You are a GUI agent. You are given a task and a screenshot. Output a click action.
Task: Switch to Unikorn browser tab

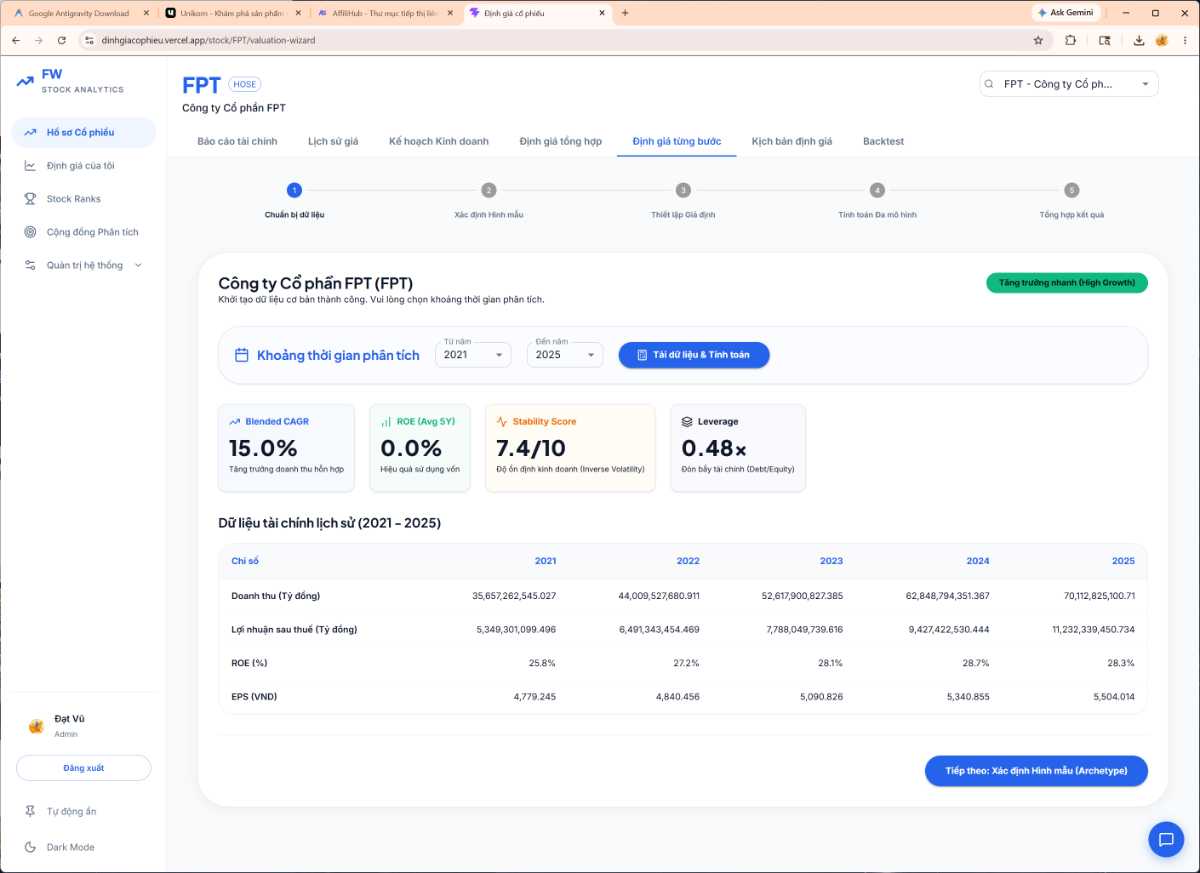(231, 13)
